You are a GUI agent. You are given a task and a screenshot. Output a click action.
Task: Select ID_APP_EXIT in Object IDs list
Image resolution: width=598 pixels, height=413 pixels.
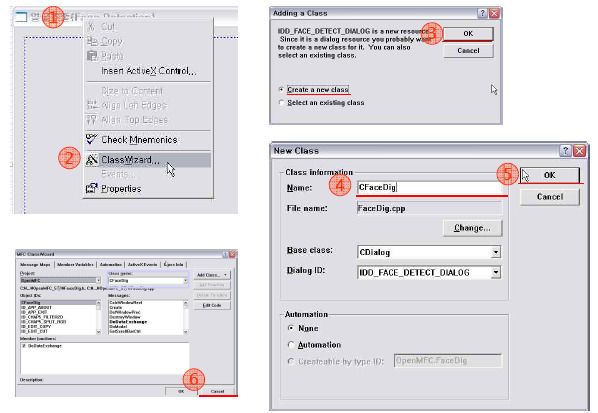pos(58,312)
